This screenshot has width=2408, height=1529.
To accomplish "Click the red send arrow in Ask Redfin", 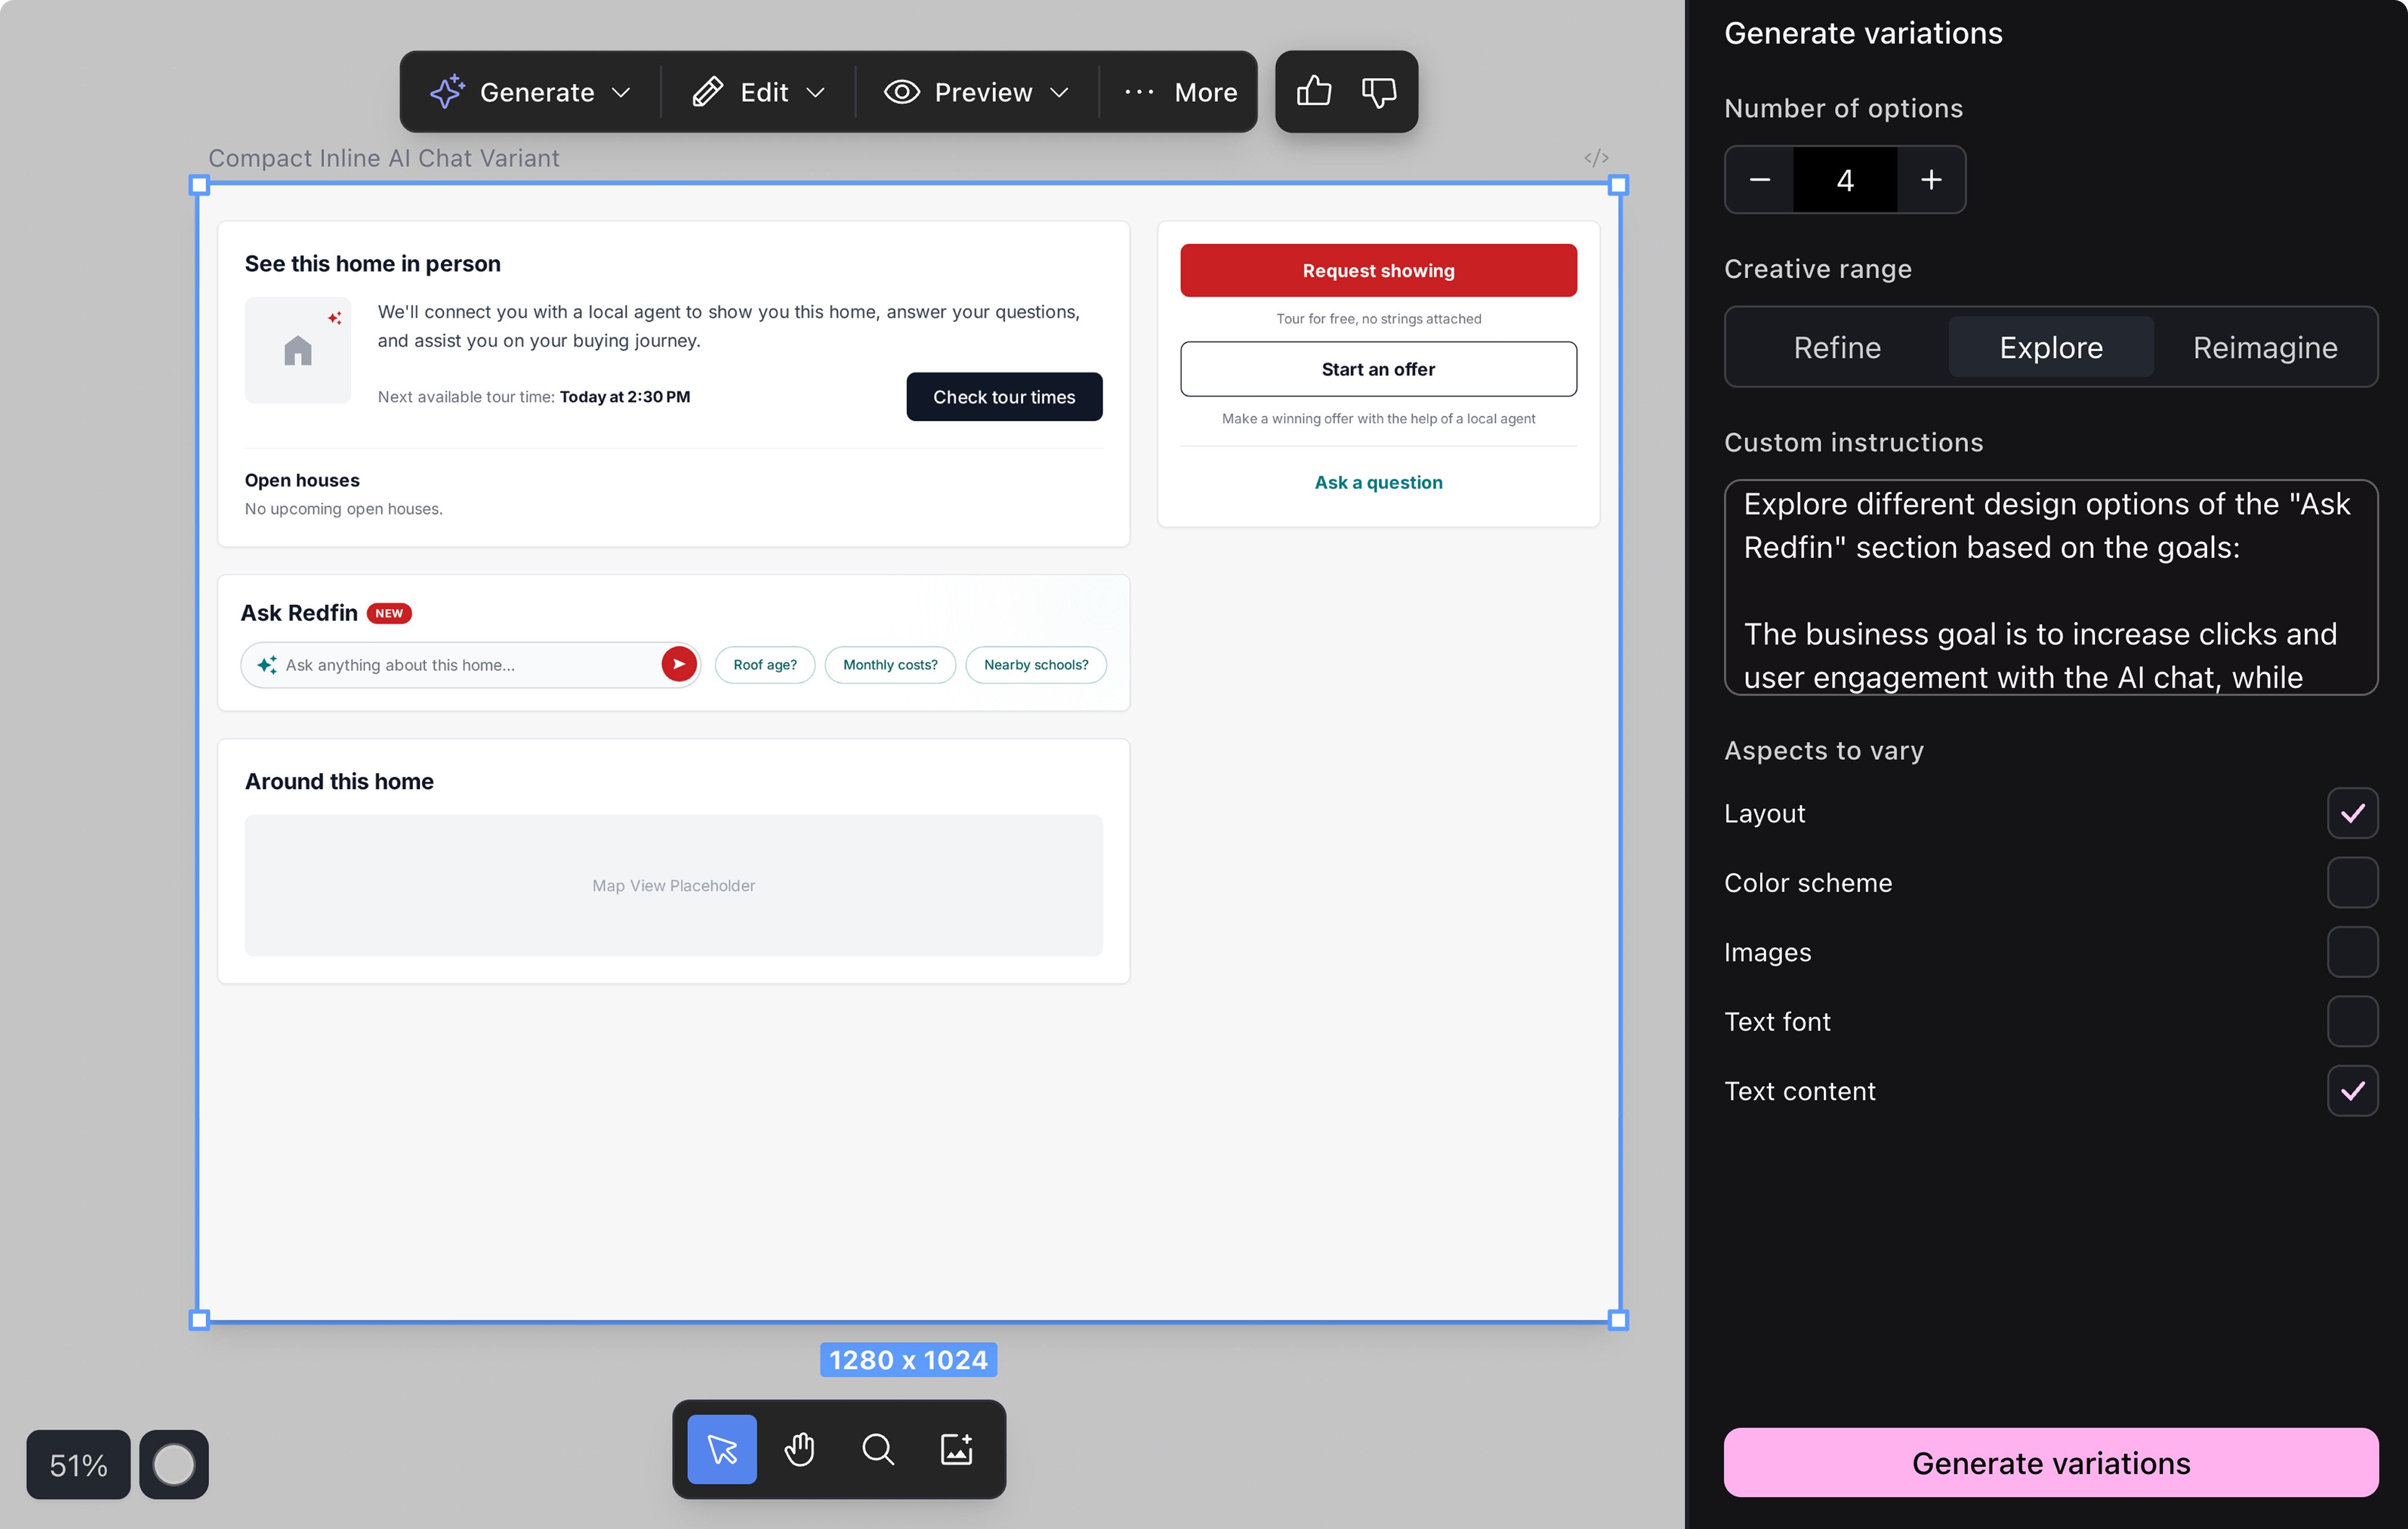I will pos(679,664).
